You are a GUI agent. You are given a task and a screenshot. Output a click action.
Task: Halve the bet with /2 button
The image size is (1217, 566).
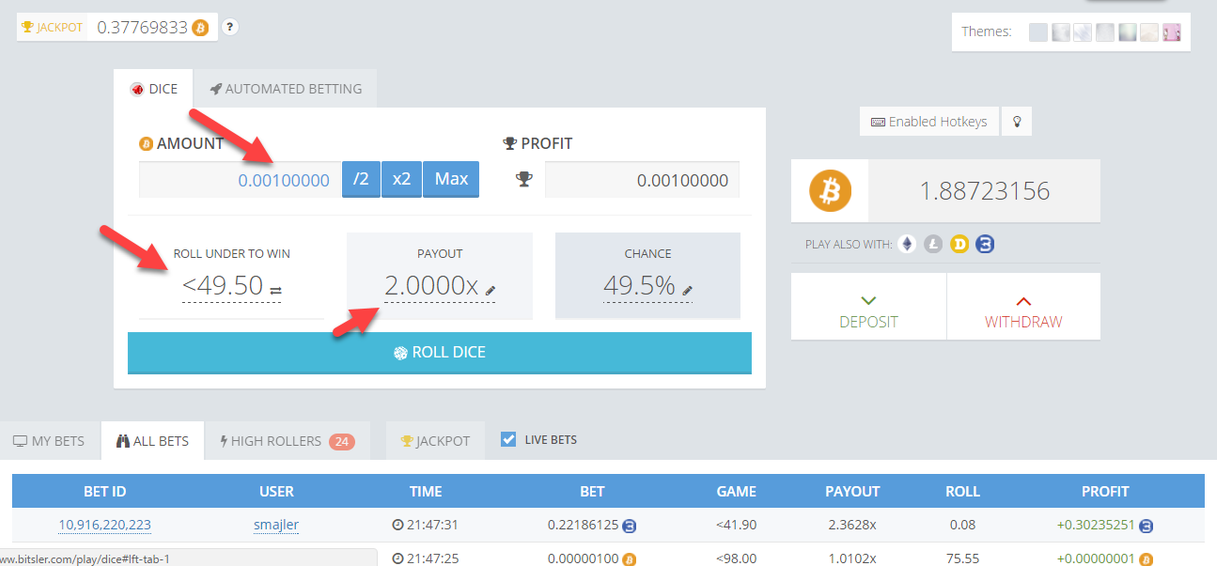[361, 179]
